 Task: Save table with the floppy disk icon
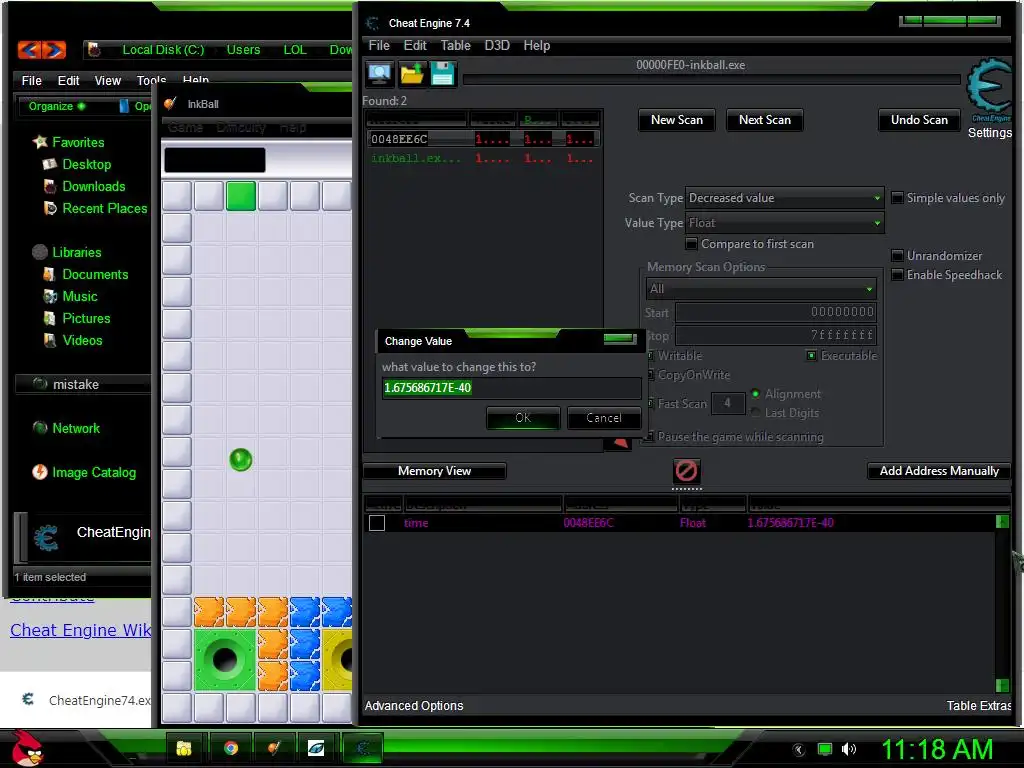pos(442,74)
